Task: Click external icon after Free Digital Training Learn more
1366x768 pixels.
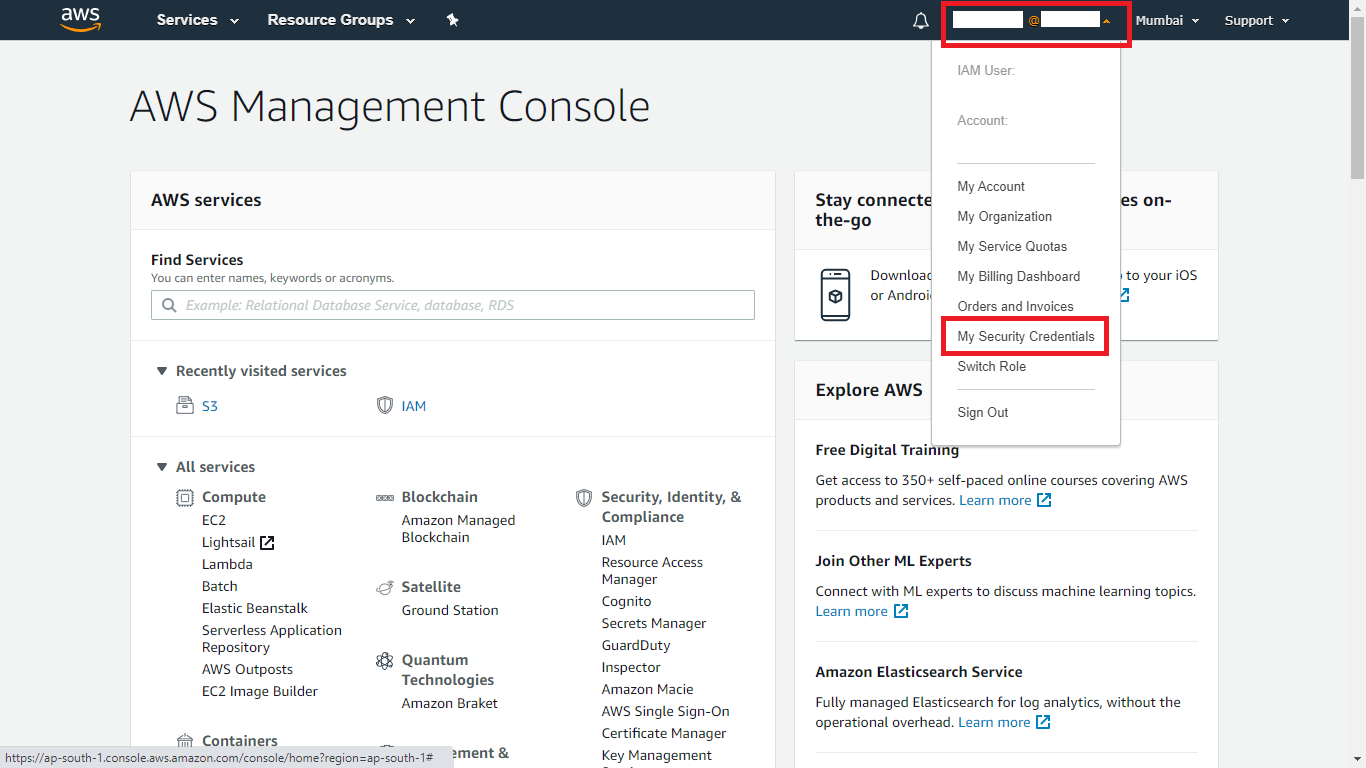Action: pyautogui.click(x=1044, y=500)
